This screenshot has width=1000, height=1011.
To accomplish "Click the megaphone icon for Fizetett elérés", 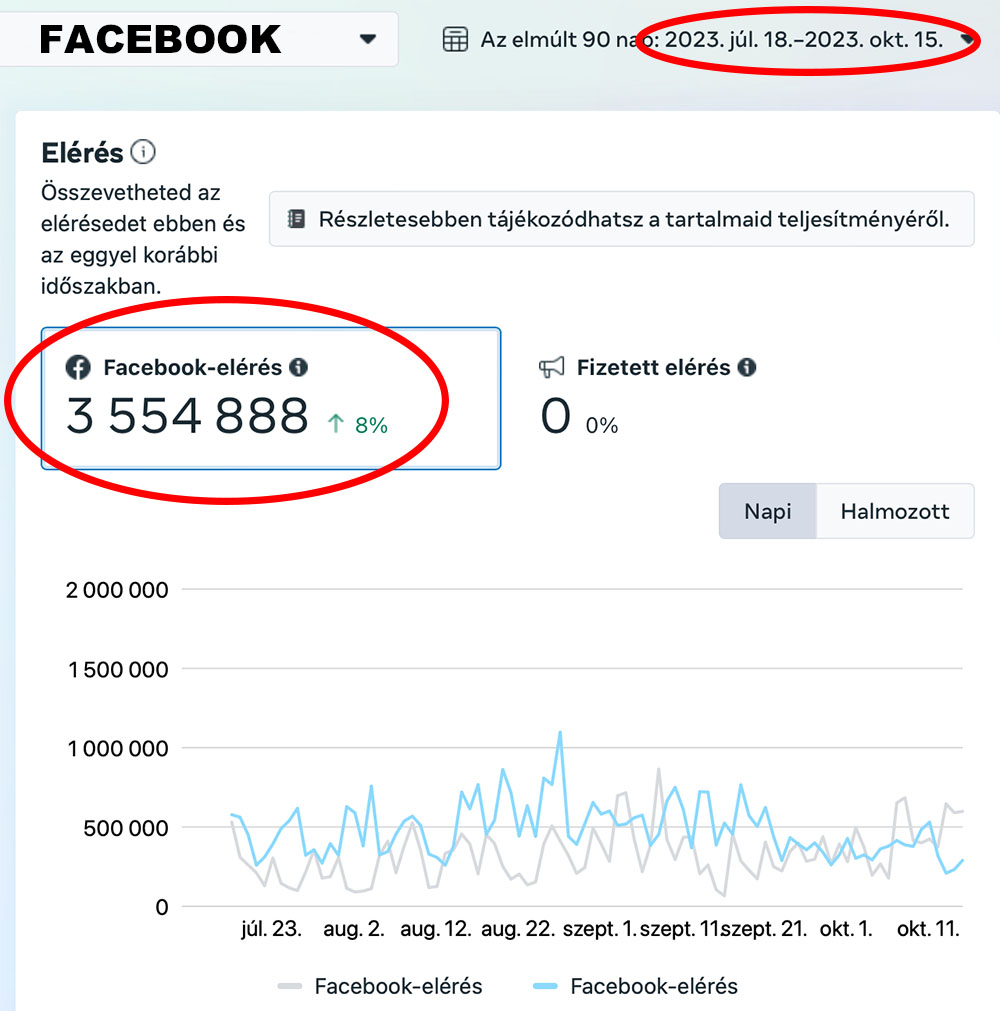I will click(551, 368).
